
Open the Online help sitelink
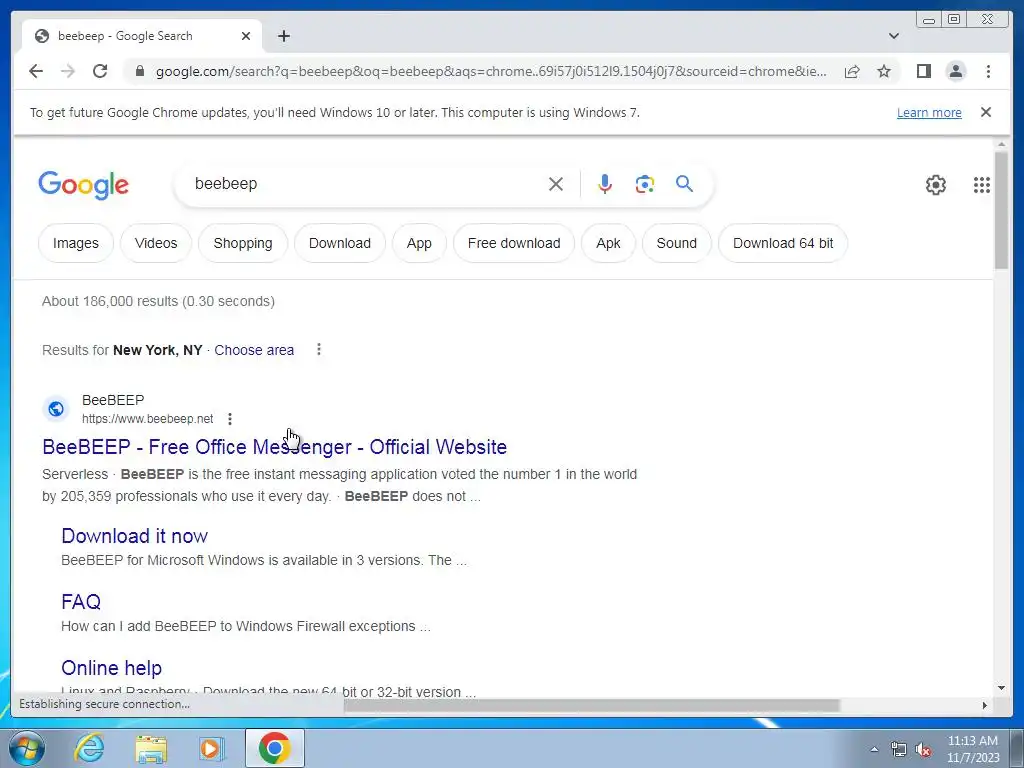(x=112, y=668)
